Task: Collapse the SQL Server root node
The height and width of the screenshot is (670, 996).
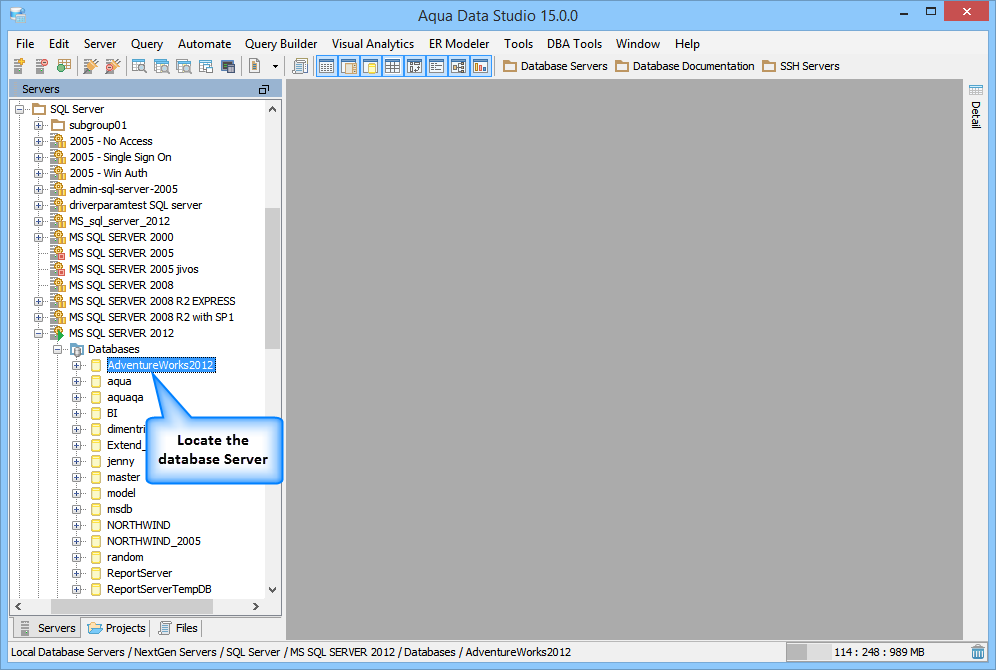Action: (x=20, y=109)
